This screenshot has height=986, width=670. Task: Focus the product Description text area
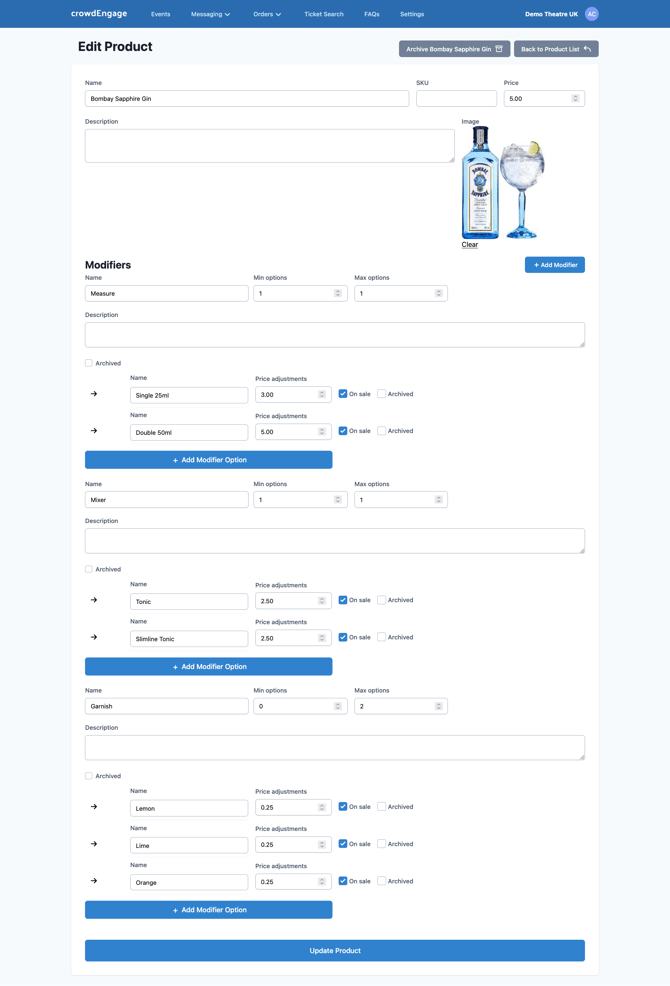coord(269,146)
